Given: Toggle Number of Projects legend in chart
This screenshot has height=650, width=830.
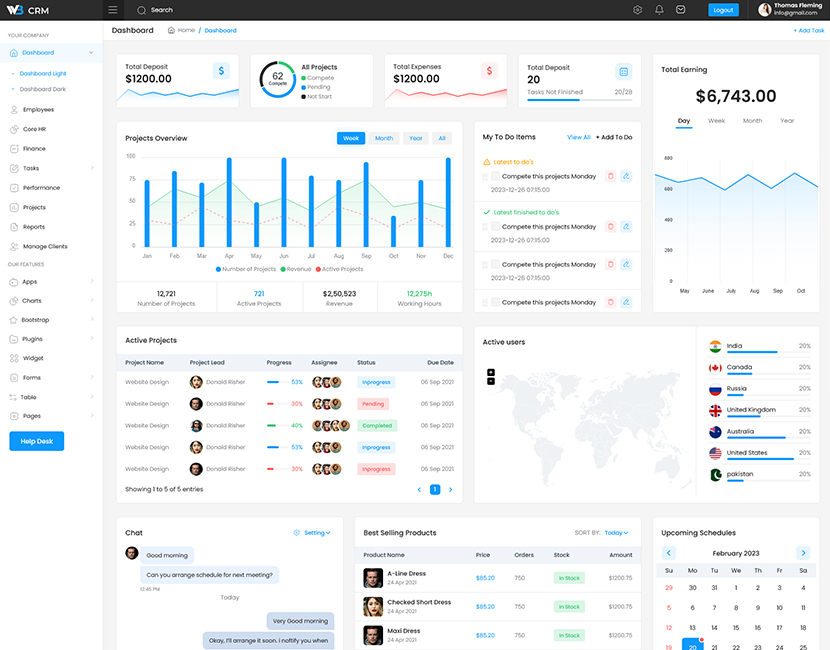Looking at the screenshot, I should click(246, 269).
